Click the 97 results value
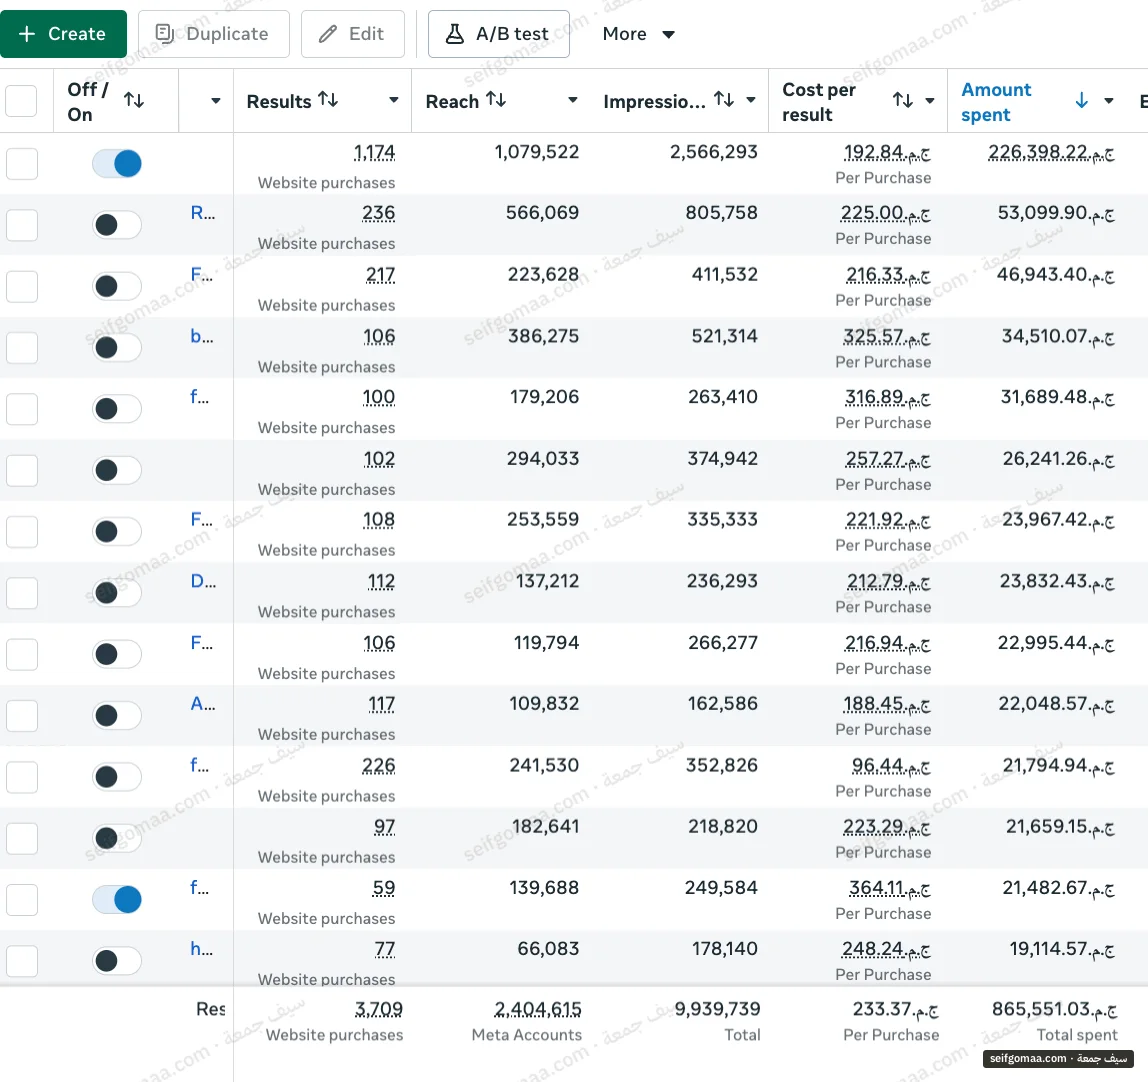The height and width of the screenshot is (1082, 1148). click(x=384, y=827)
